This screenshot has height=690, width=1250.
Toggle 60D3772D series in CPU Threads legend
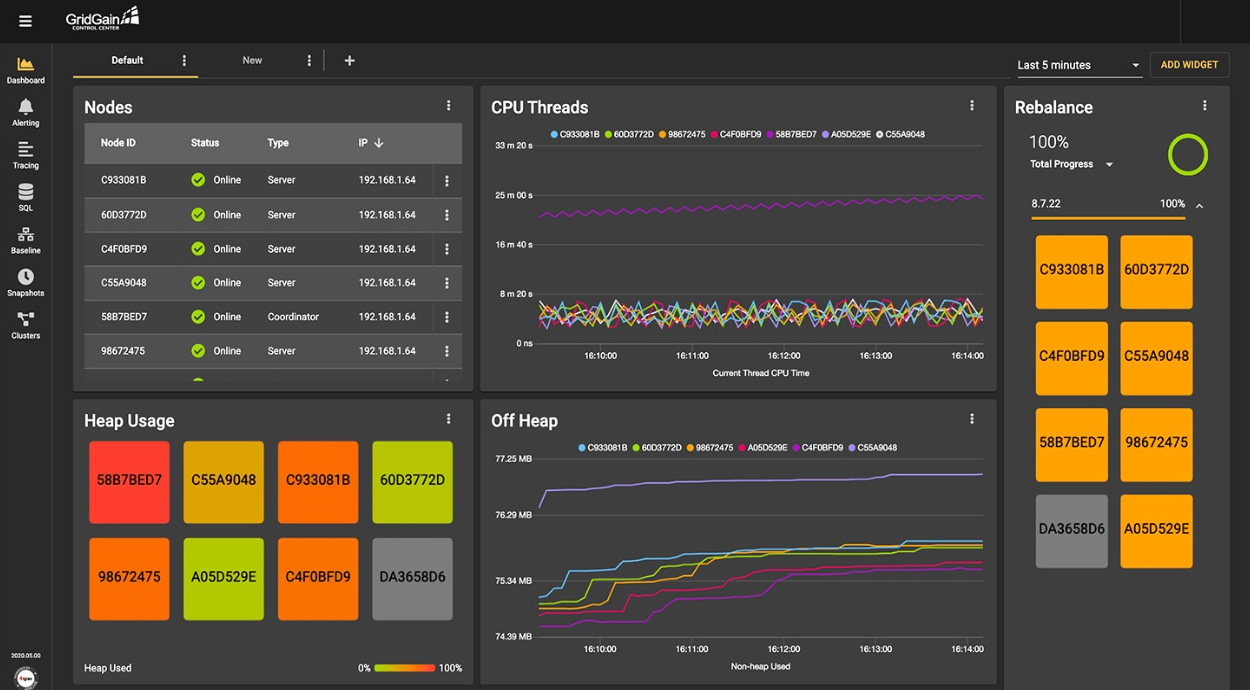point(630,134)
